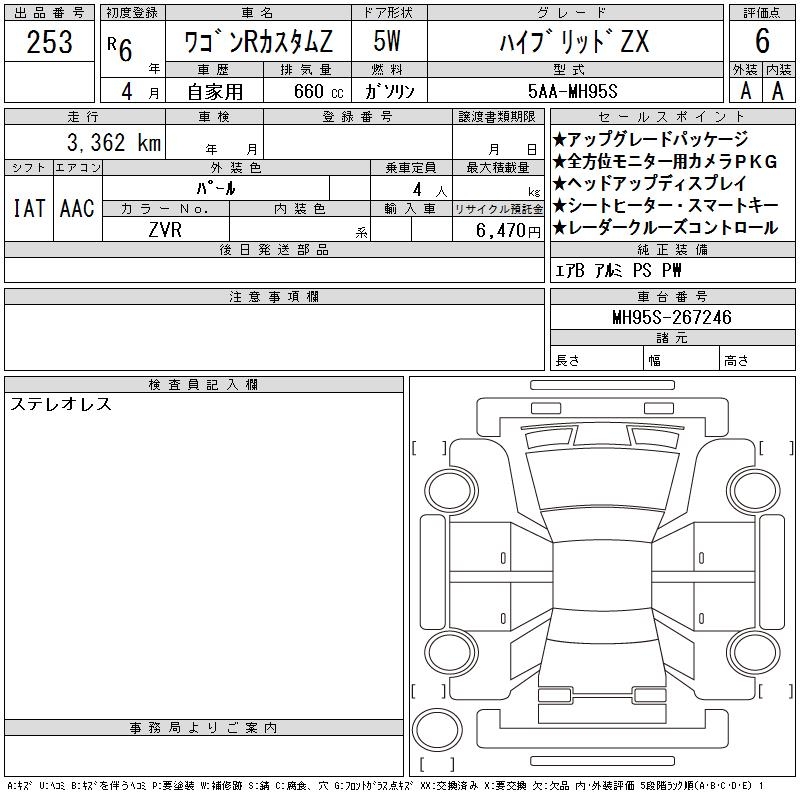Click the air conditioner value AAC

click(78, 208)
